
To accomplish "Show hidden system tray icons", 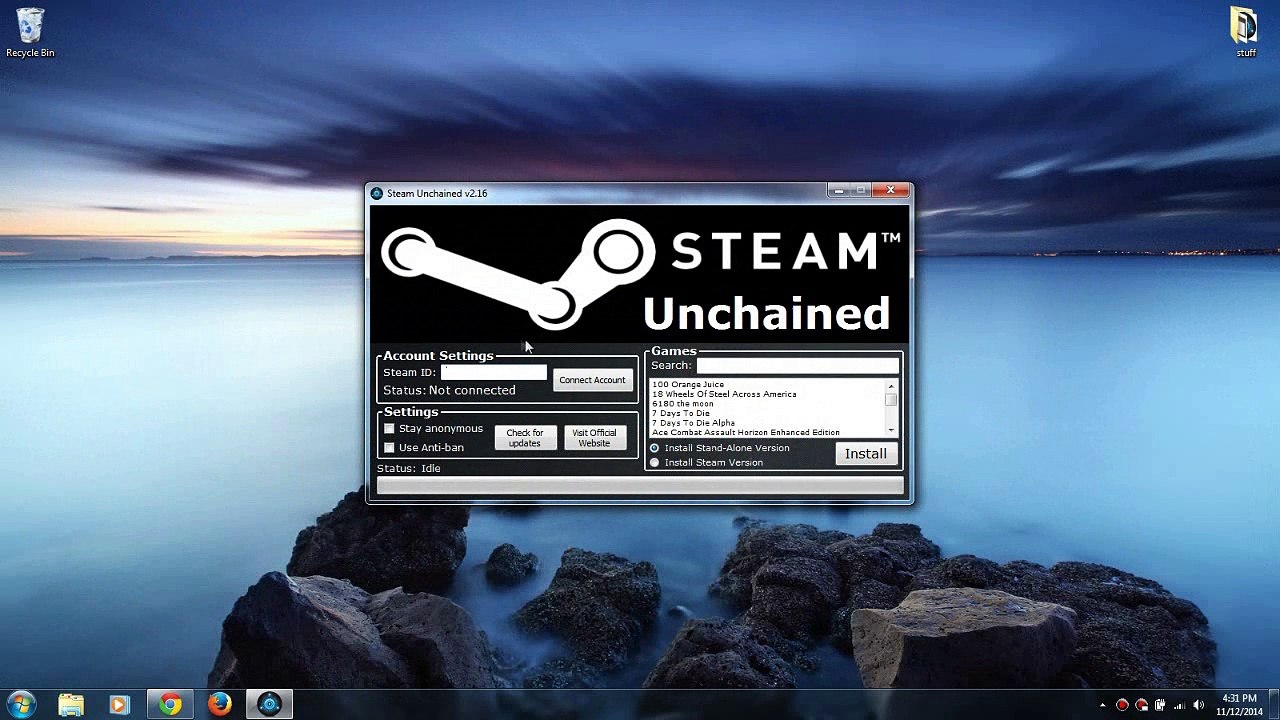I will pyautogui.click(x=1103, y=706).
